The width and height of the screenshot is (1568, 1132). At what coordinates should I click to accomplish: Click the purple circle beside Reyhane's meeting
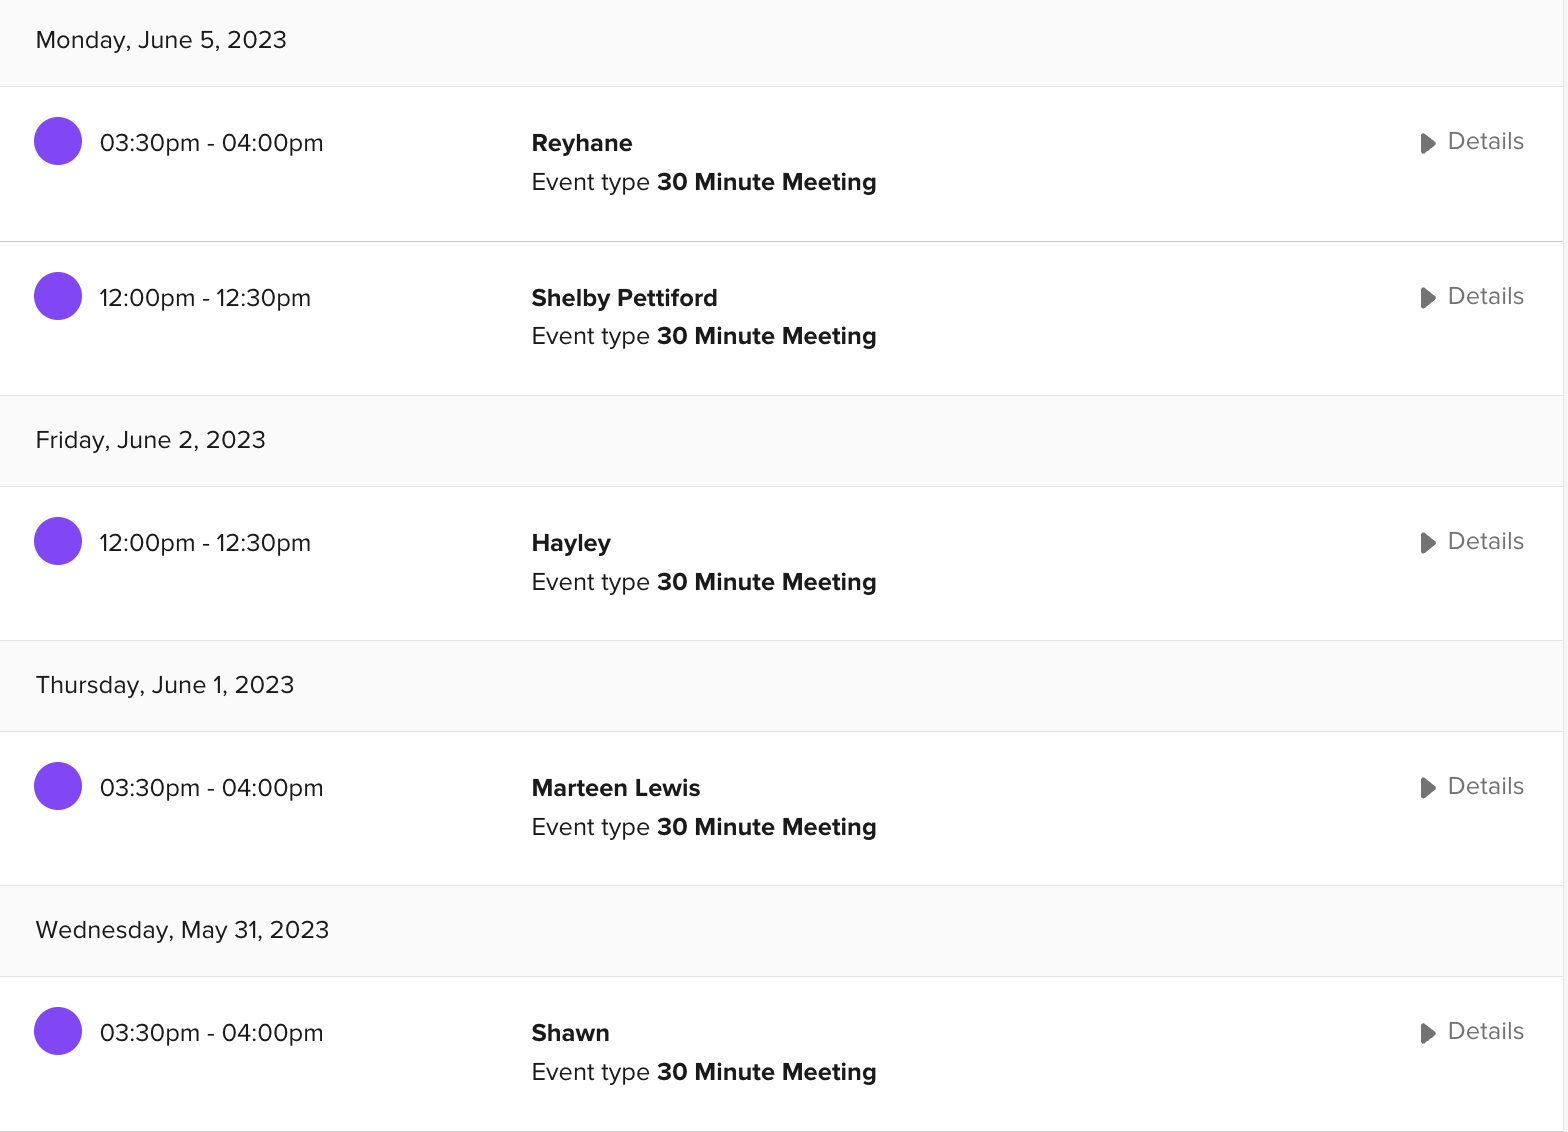[58, 141]
